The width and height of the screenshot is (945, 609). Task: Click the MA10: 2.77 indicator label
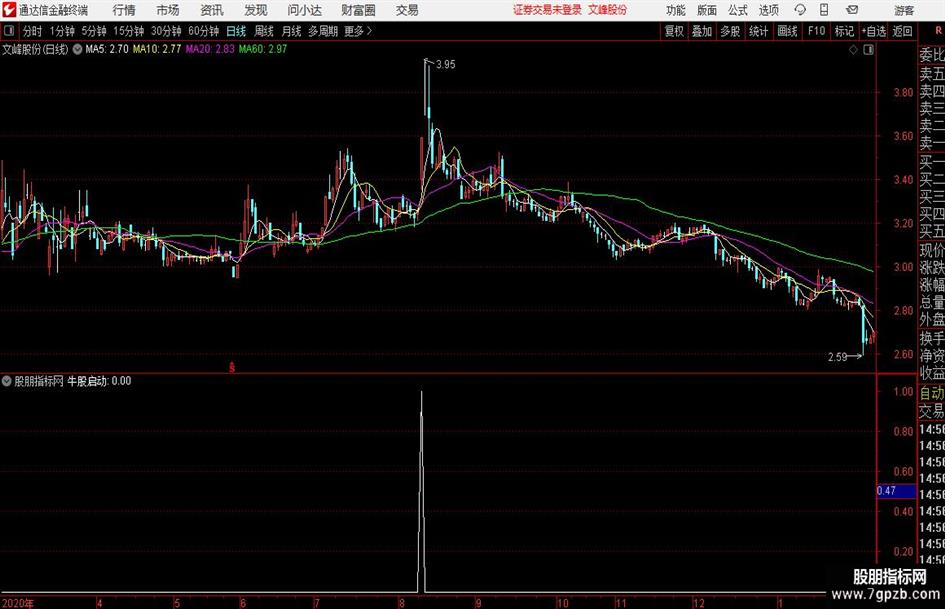point(157,49)
